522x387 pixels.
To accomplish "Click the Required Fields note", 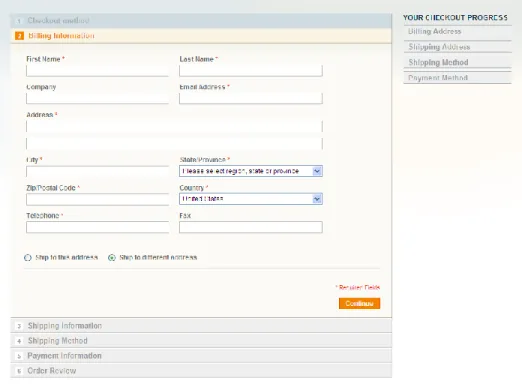I will coord(358,287).
